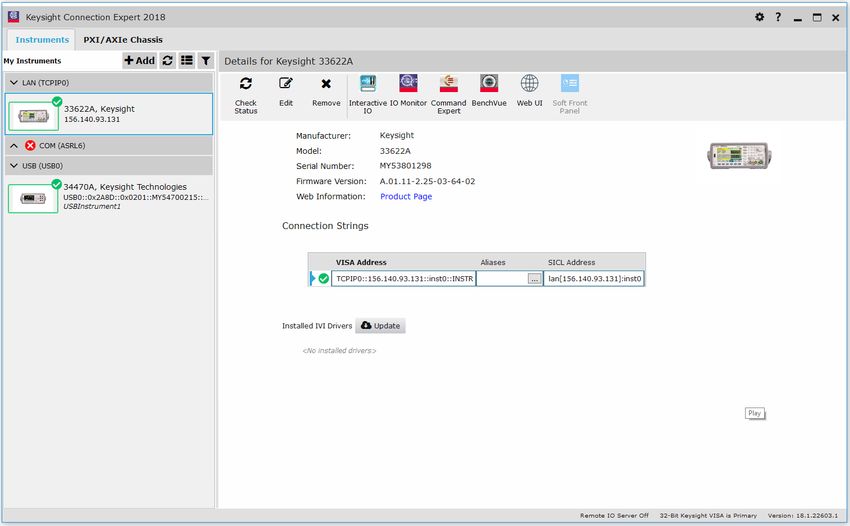Viewport: 850px width, 526px height.
Task: Update installed IVI drivers
Action: (x=381, y=325)
